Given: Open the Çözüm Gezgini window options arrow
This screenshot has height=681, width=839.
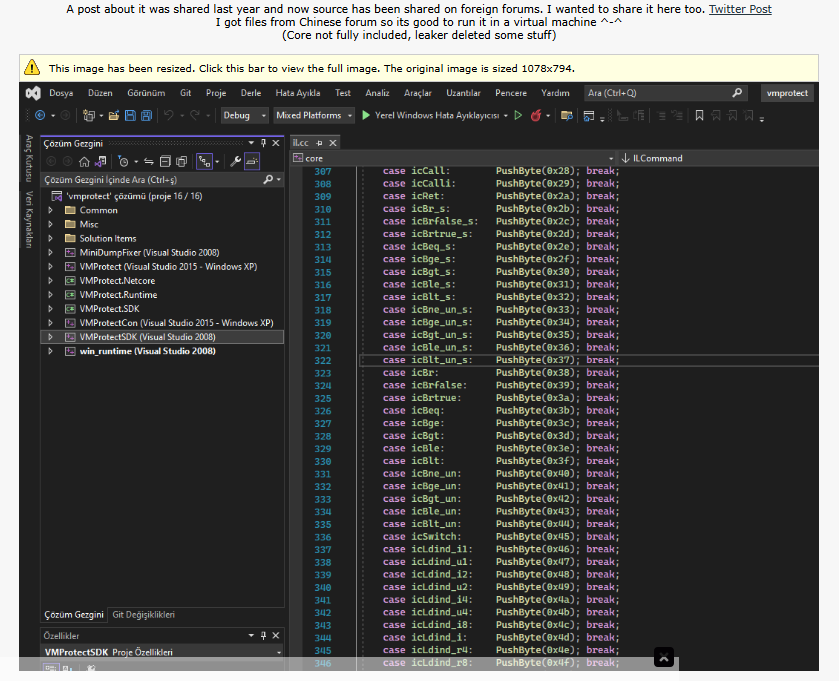Looking at the screenshot, I should 251,143.
